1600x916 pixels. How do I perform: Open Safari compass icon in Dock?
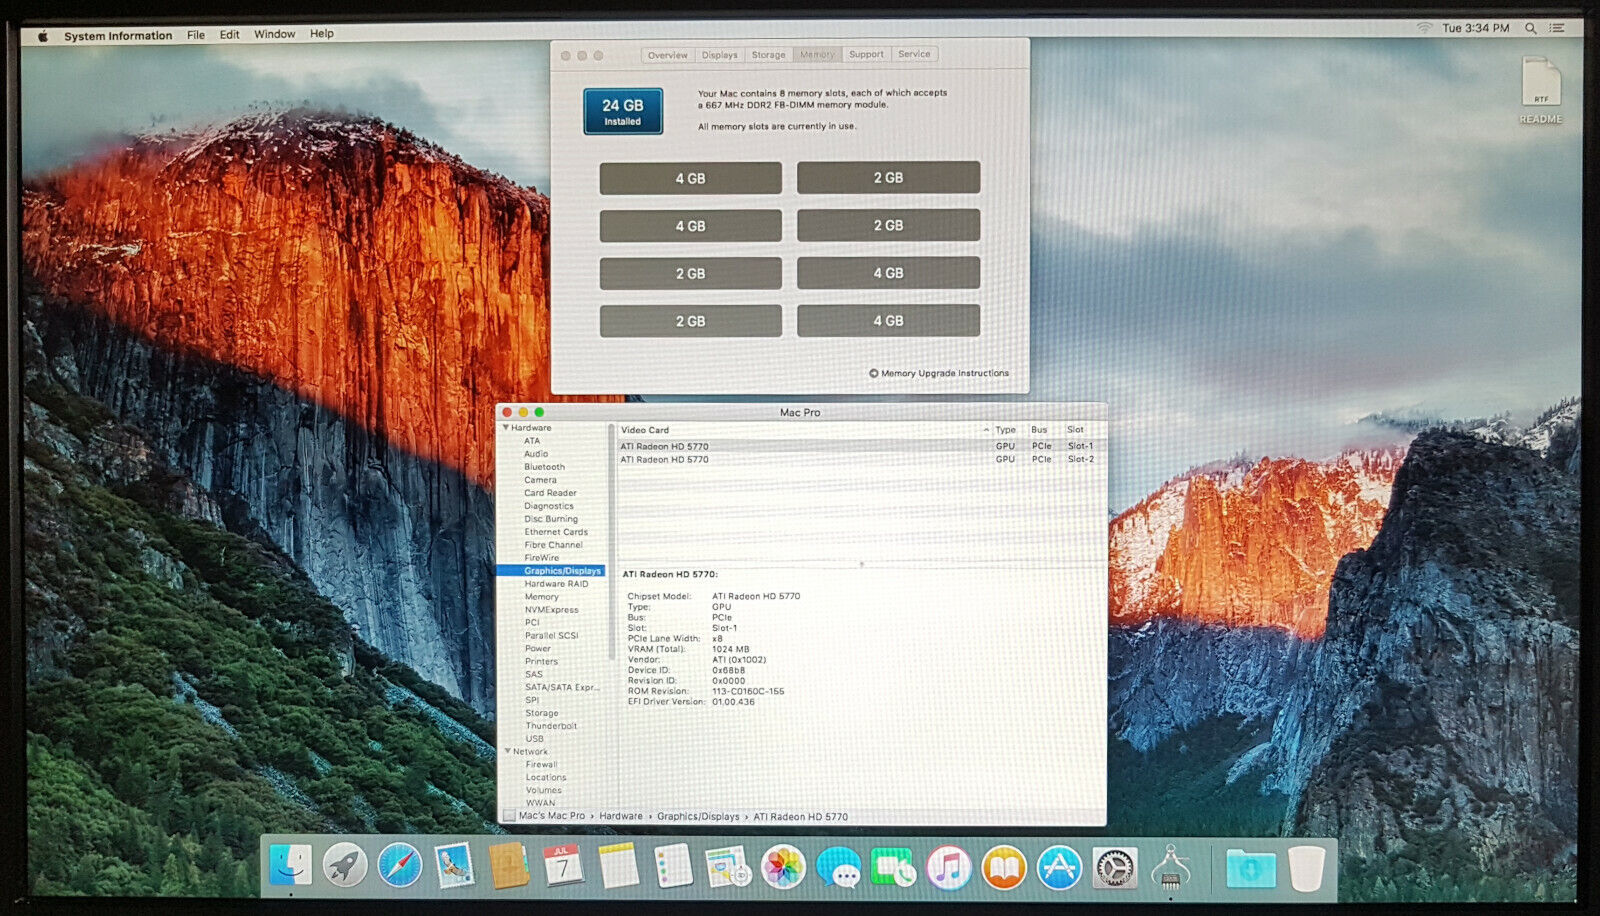coord(400,866)
